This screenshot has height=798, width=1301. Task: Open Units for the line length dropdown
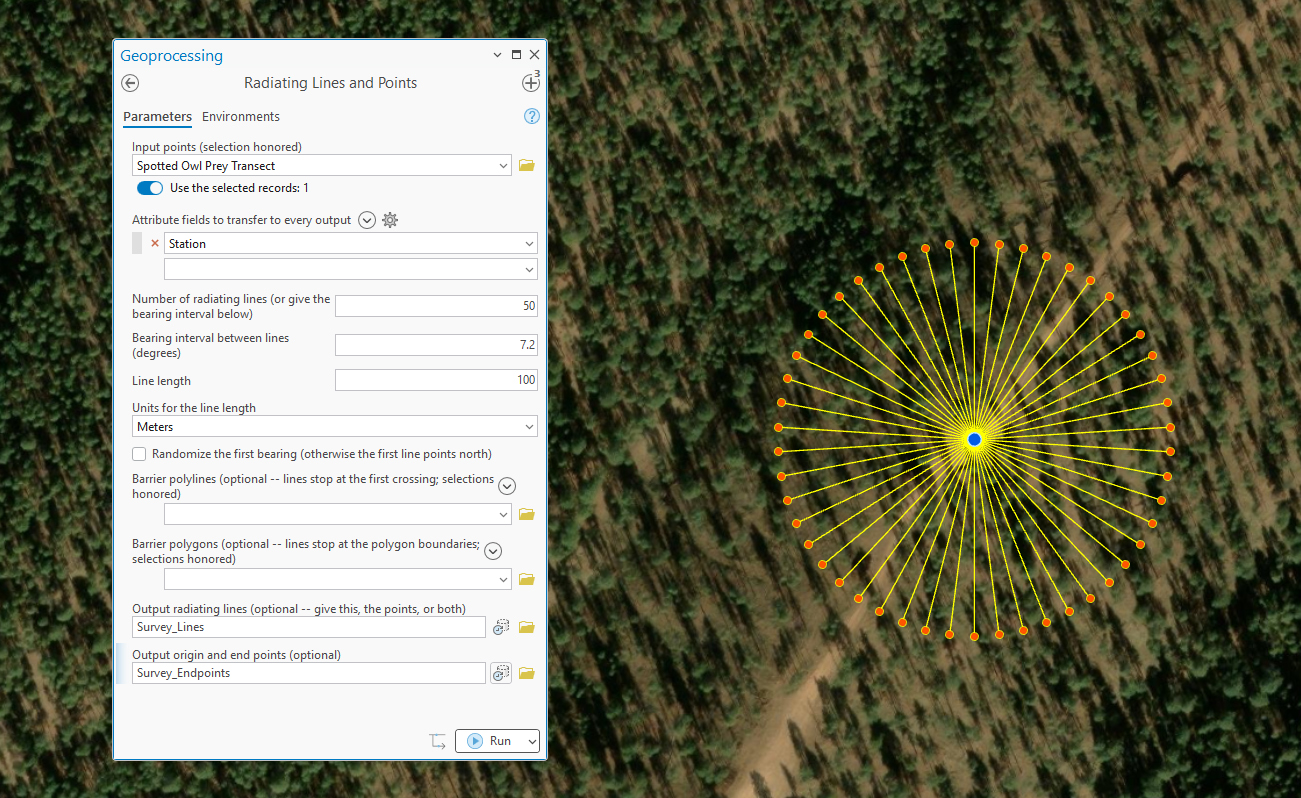[x=528, y=427]
